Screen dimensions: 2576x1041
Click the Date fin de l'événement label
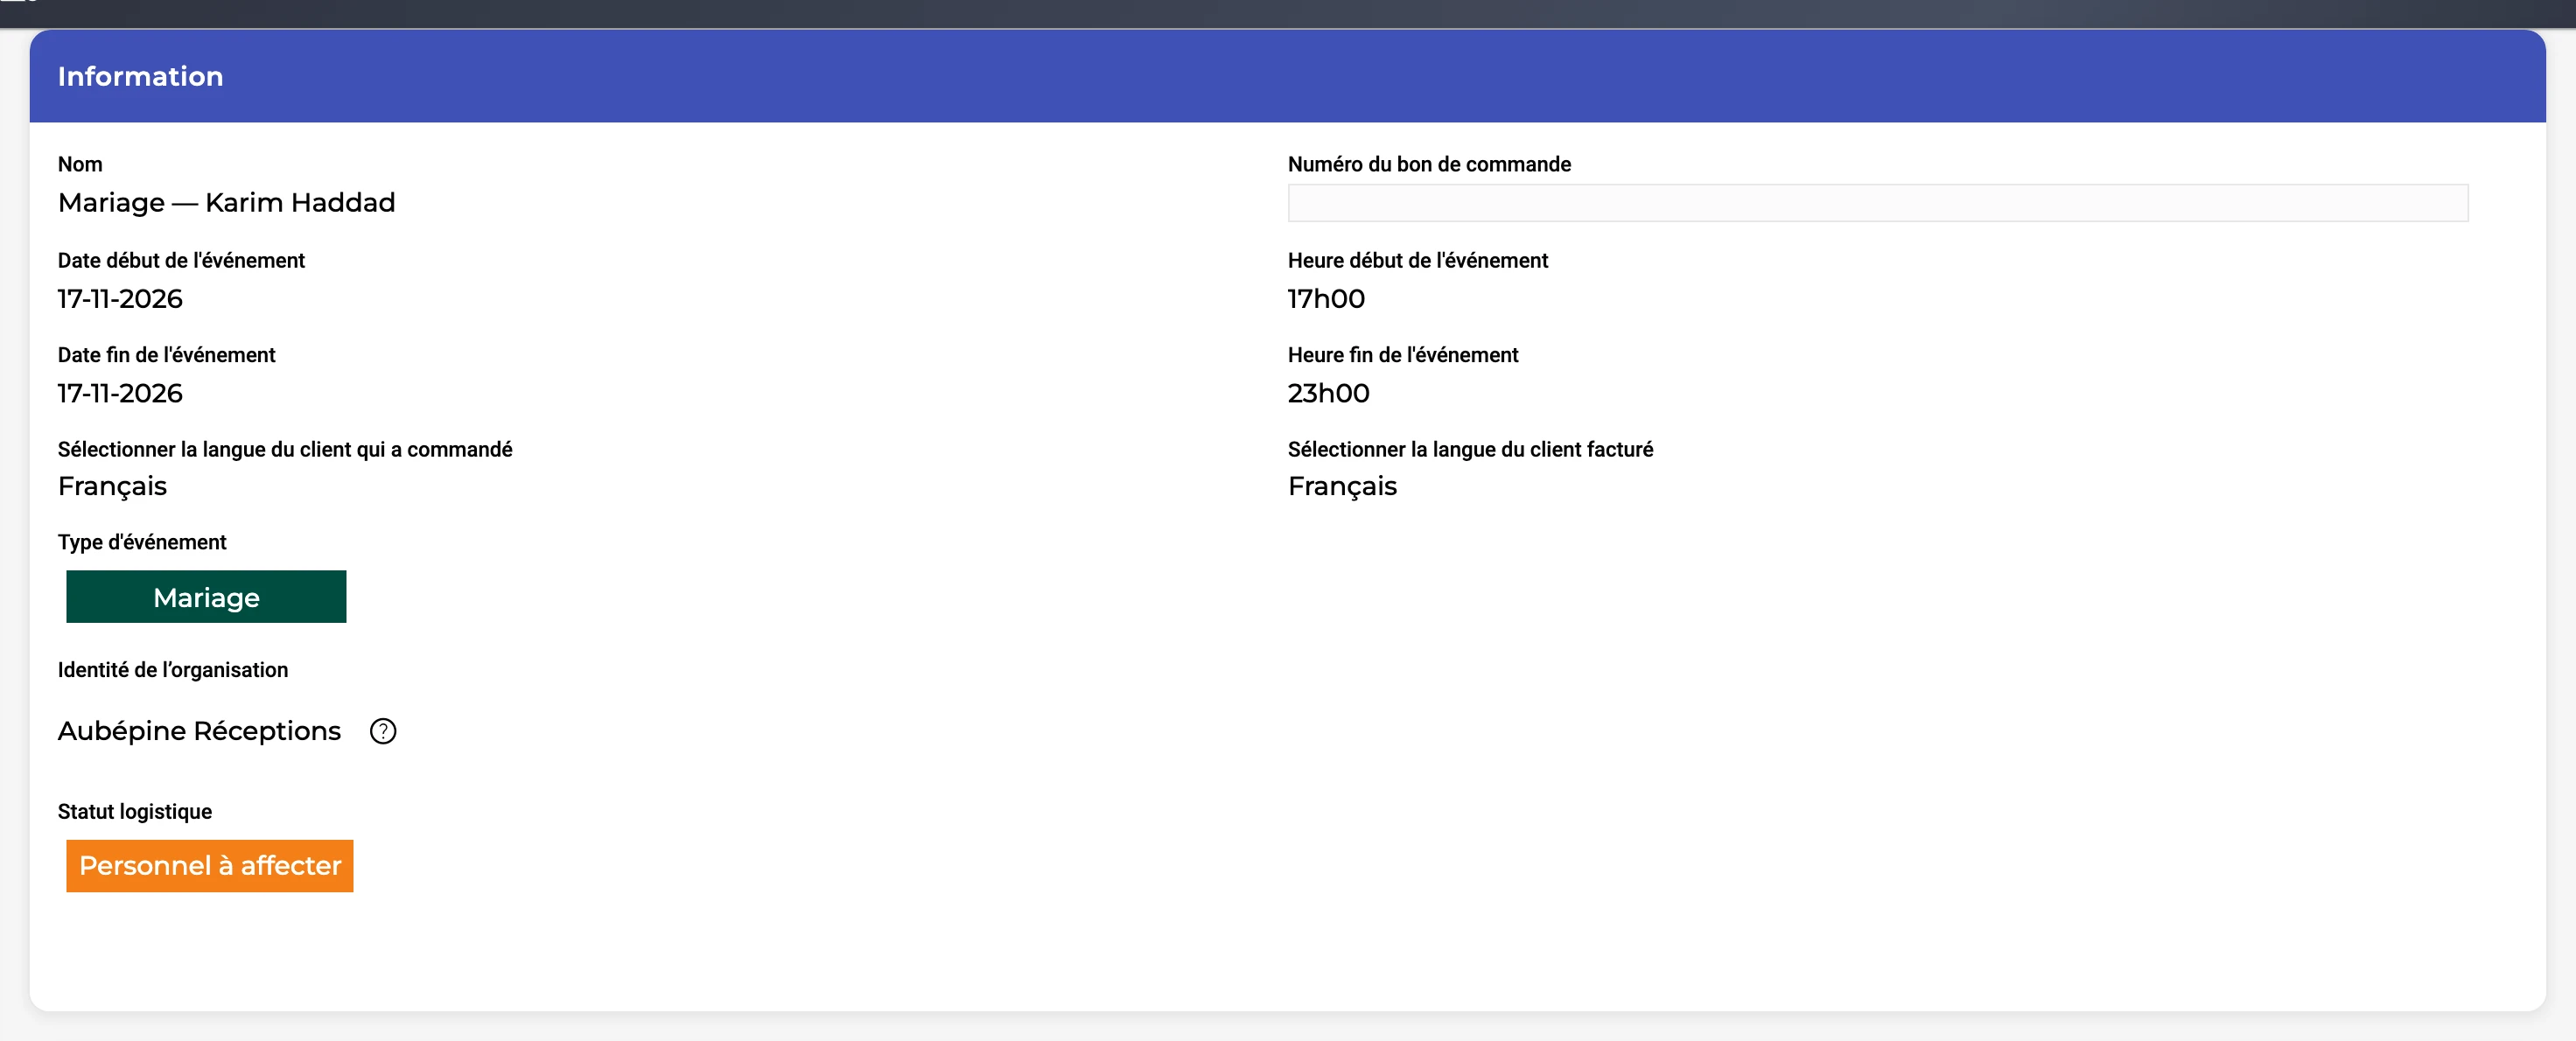(166, 355)
